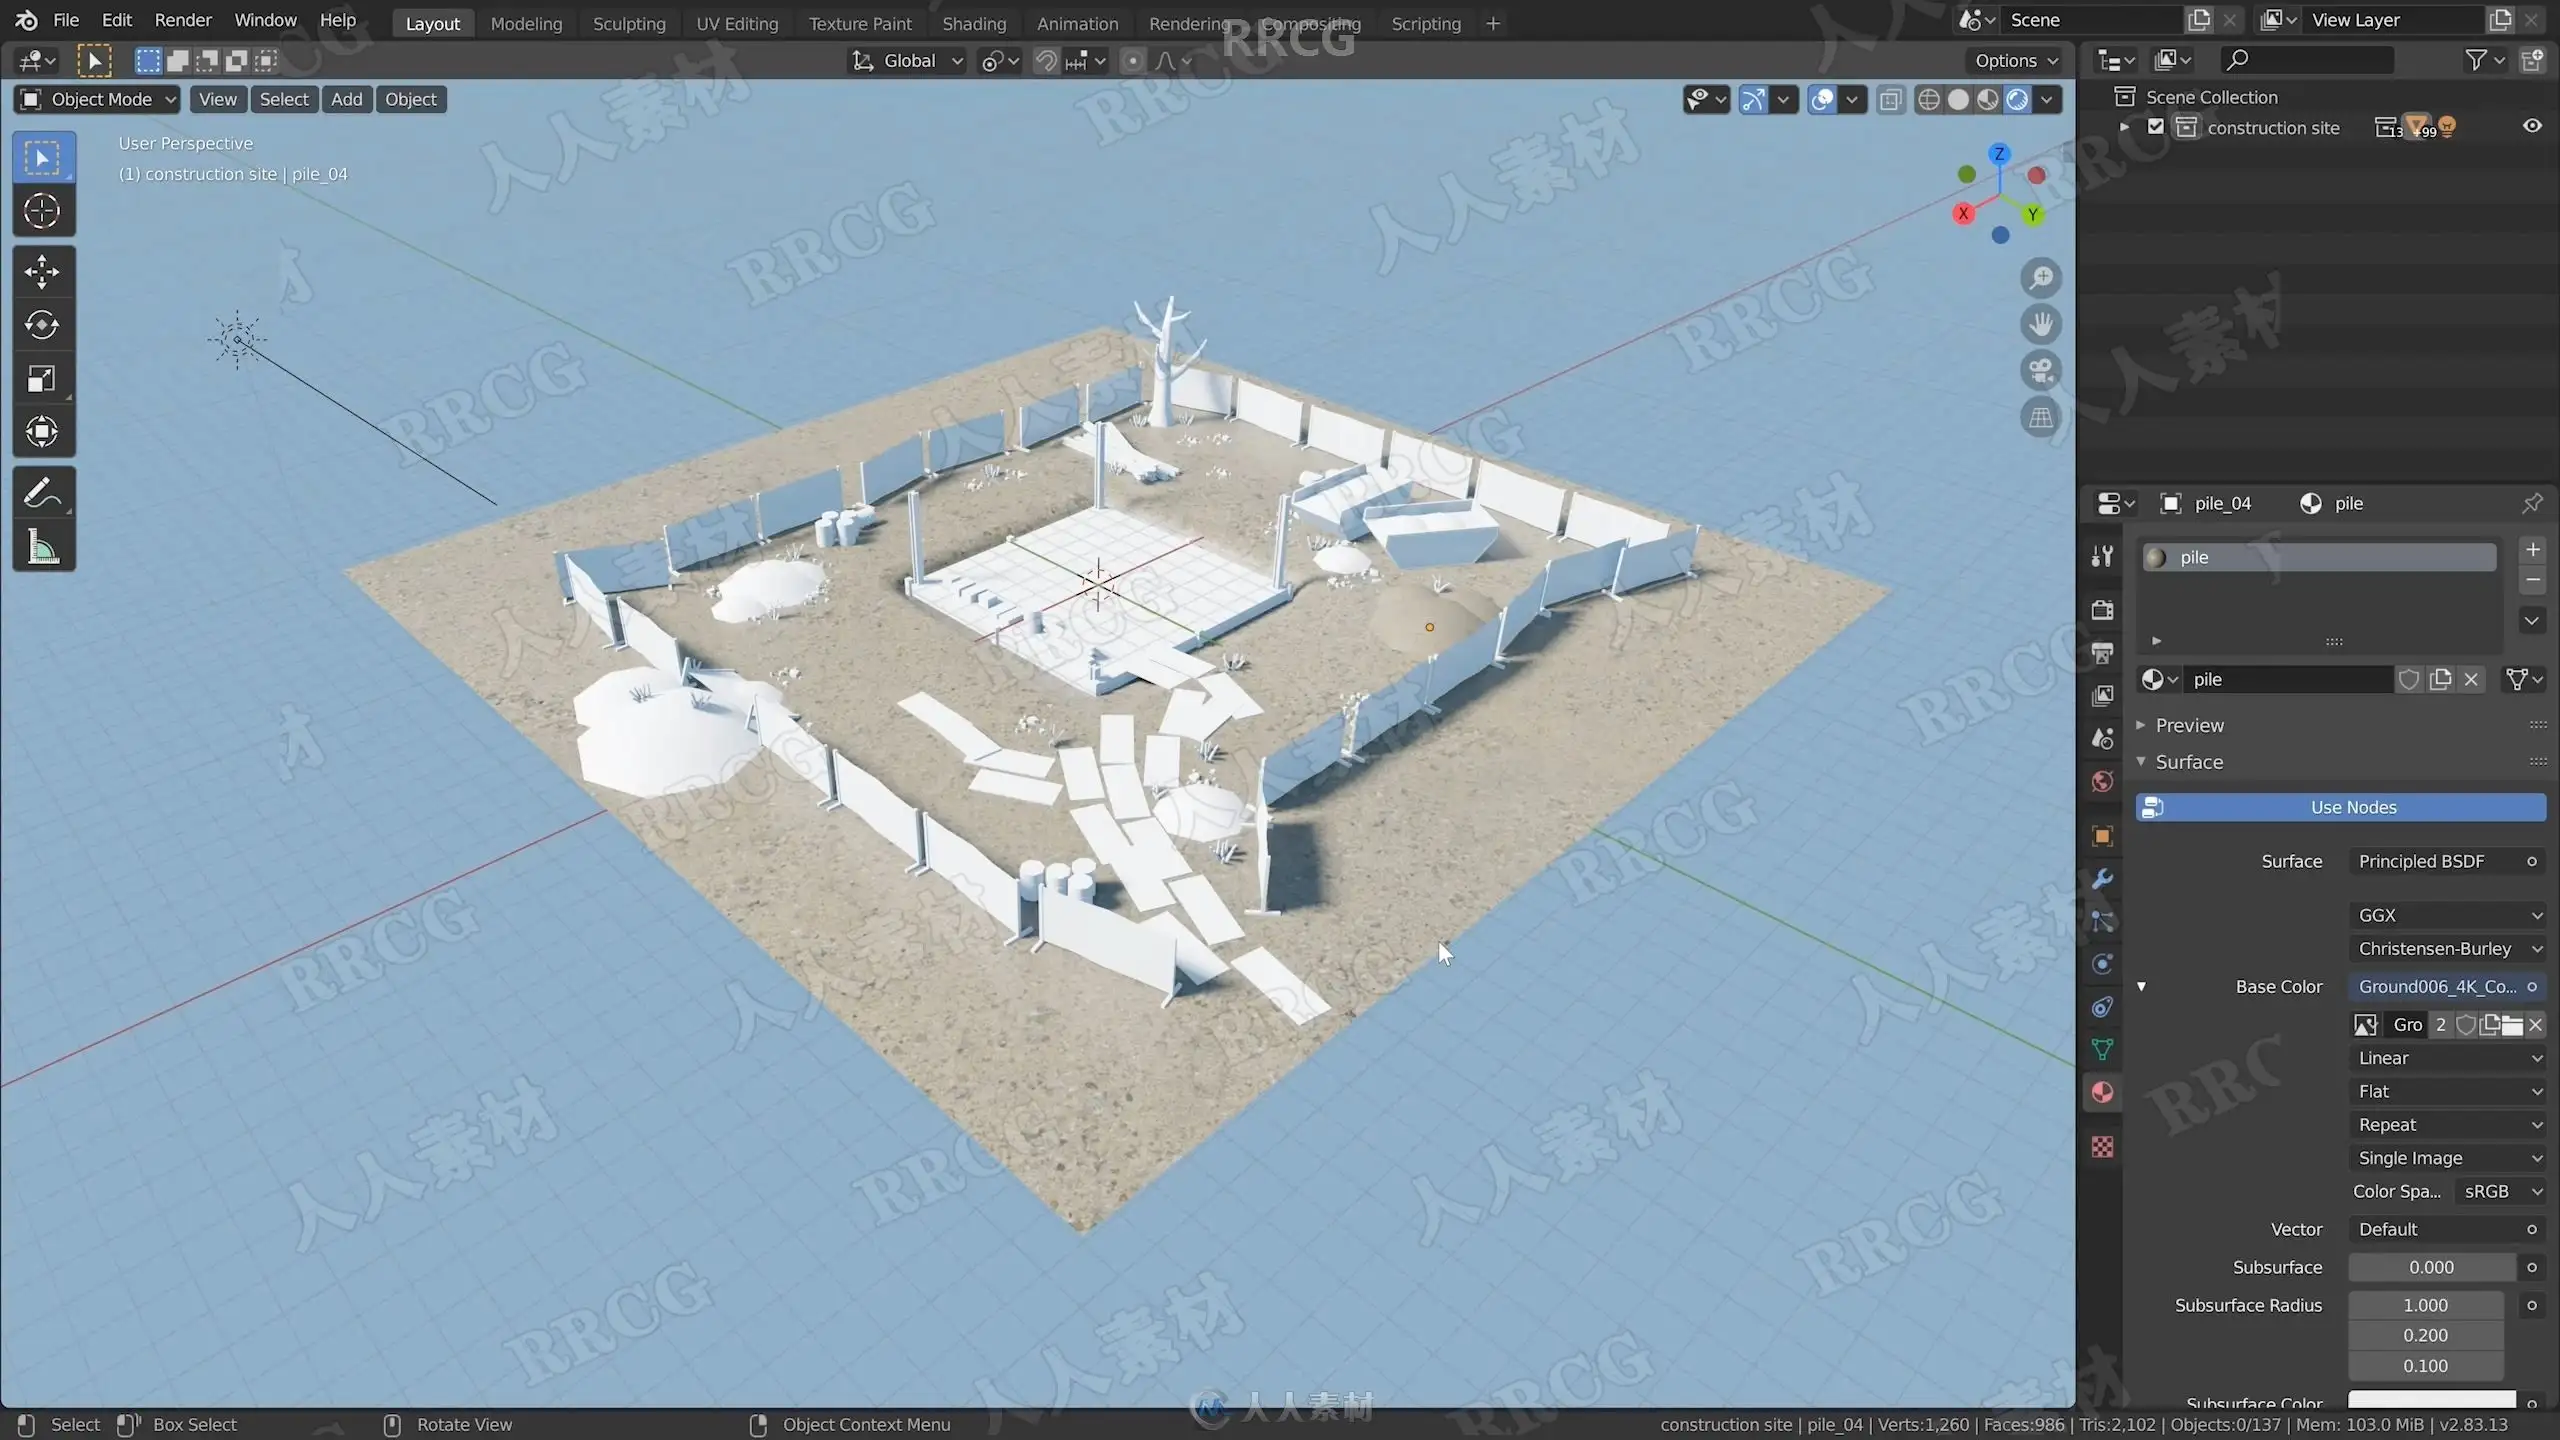This screenshot has height=1440, width=2560.
Task: Open the GGX distribution dropdown
Action: (x=2447, y=915)
